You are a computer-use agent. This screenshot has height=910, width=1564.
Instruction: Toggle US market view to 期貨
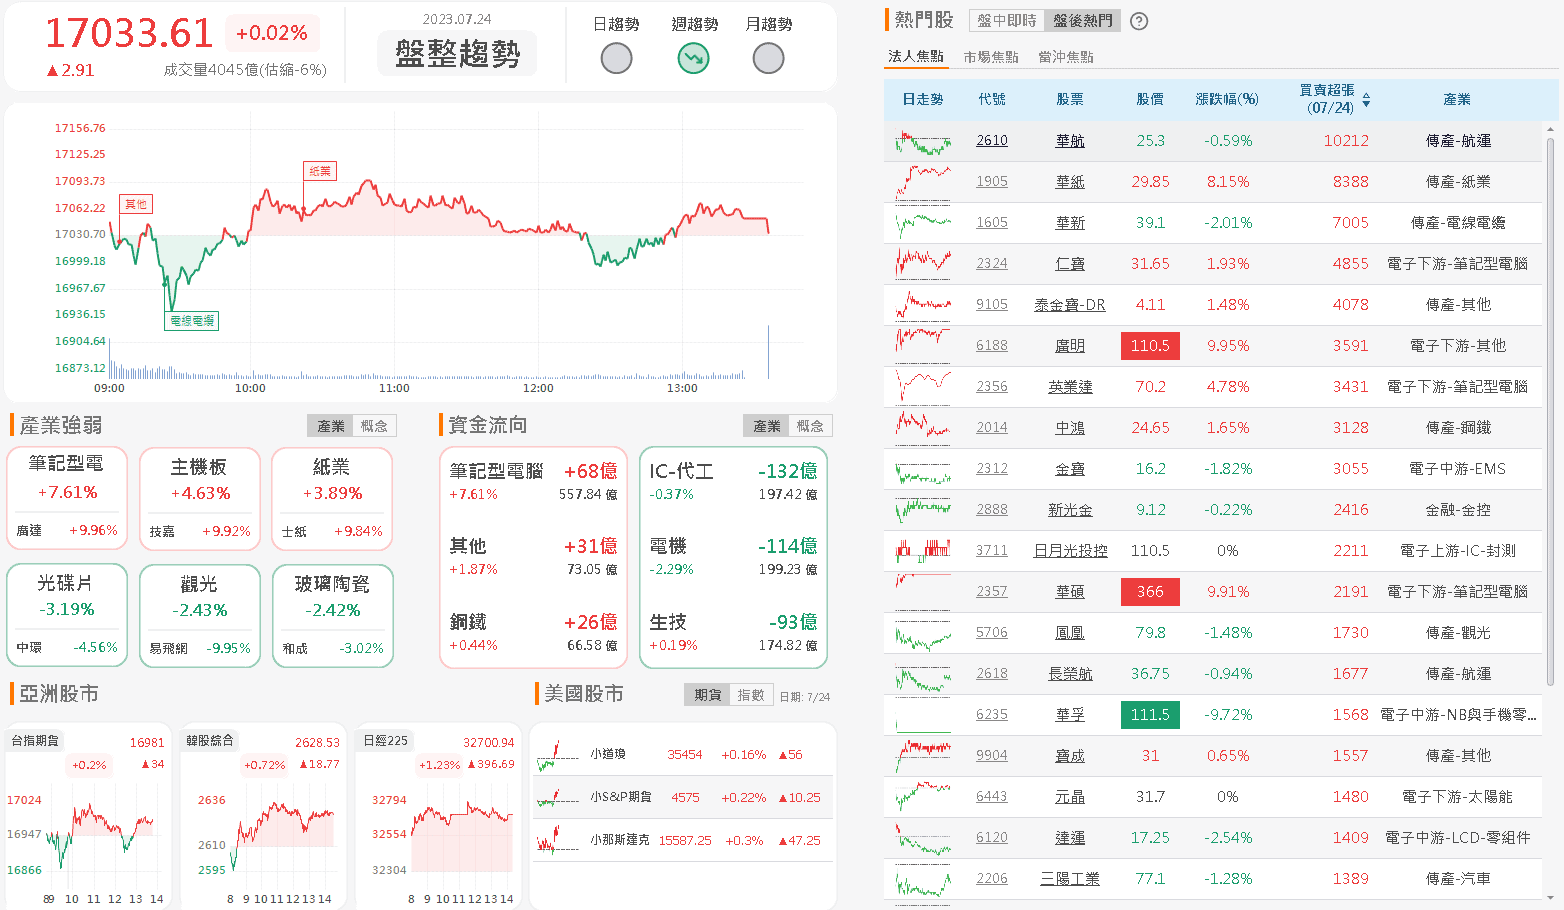(x=708, y=695)
